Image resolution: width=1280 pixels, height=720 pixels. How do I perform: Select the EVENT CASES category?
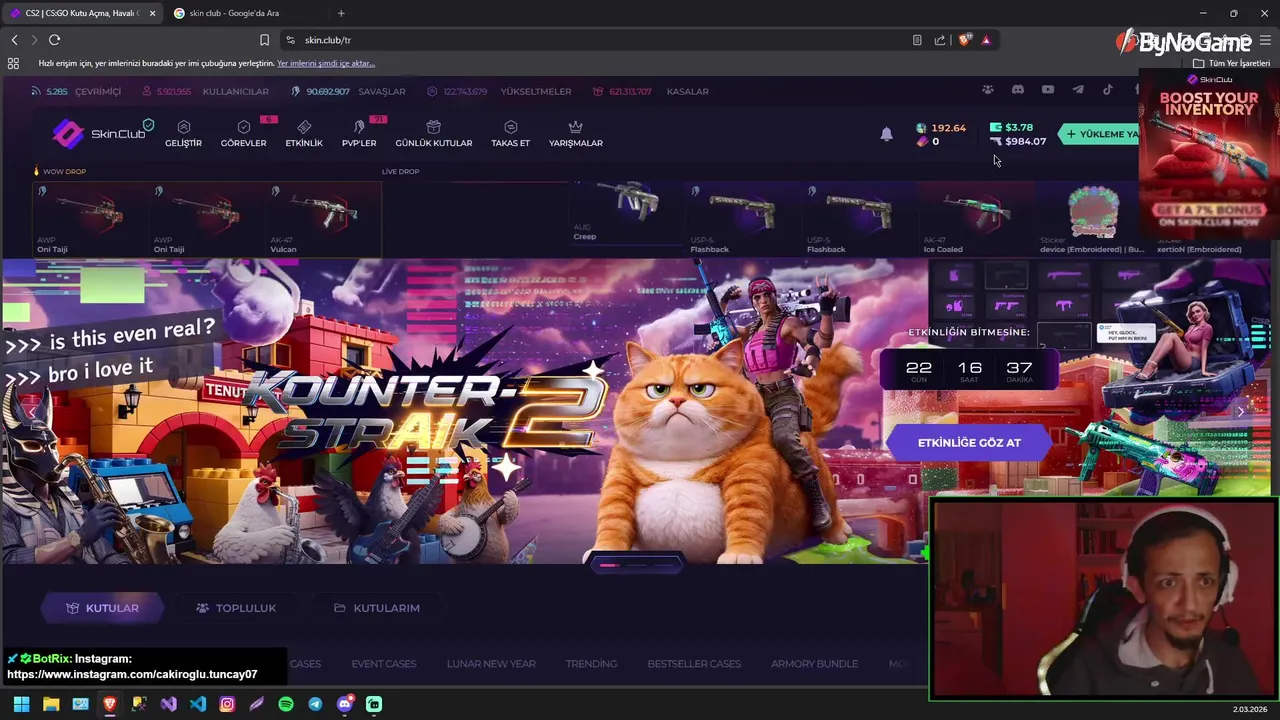383,664
